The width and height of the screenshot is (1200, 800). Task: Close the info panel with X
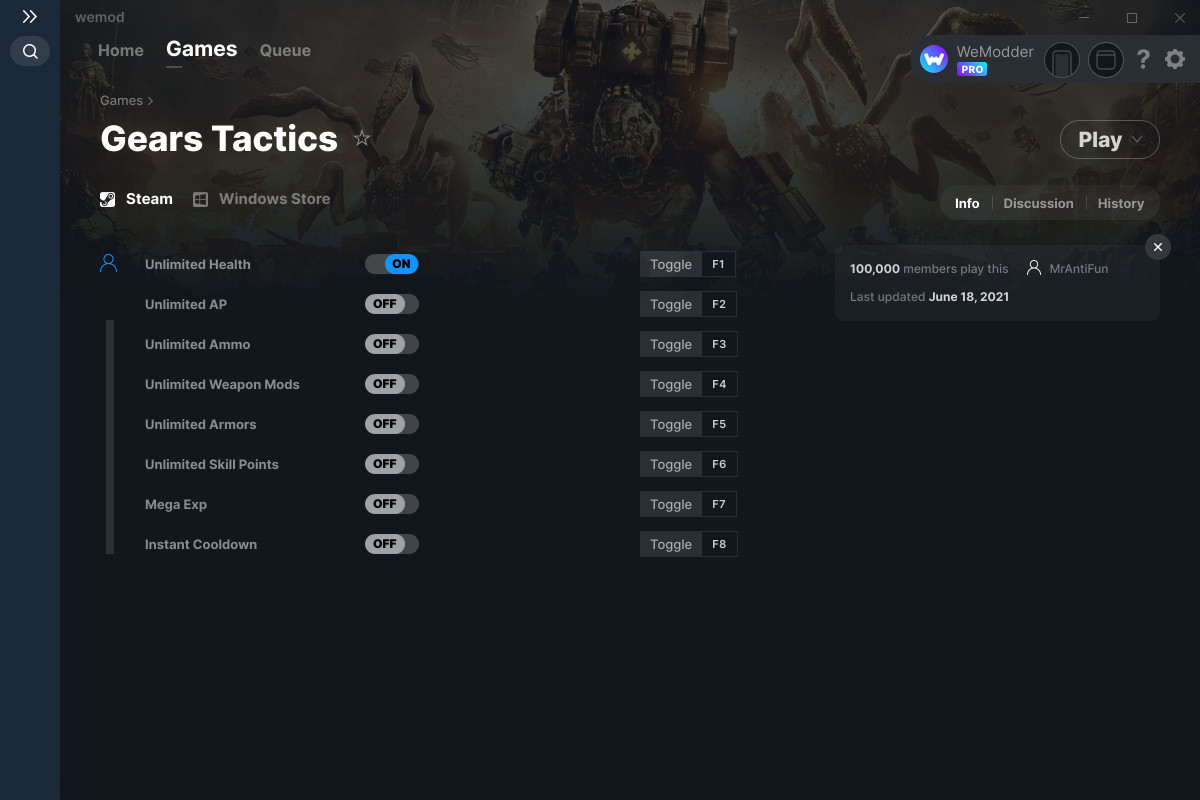click(1157, 247)
